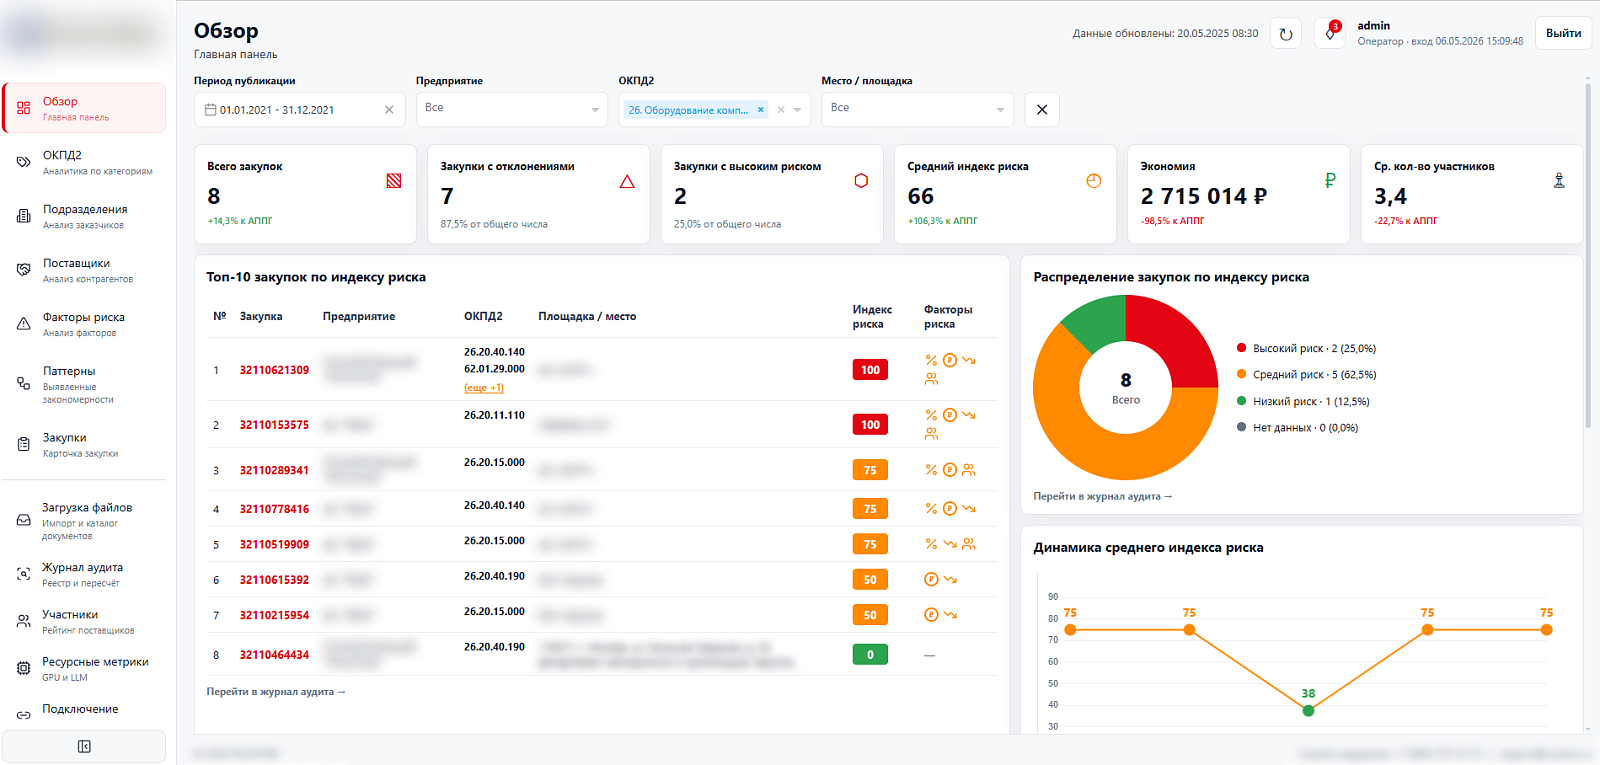Click the triangle icon on Закупки с отклонениями card
Viewport: 1600px width, 765px height.
point(627,181)
